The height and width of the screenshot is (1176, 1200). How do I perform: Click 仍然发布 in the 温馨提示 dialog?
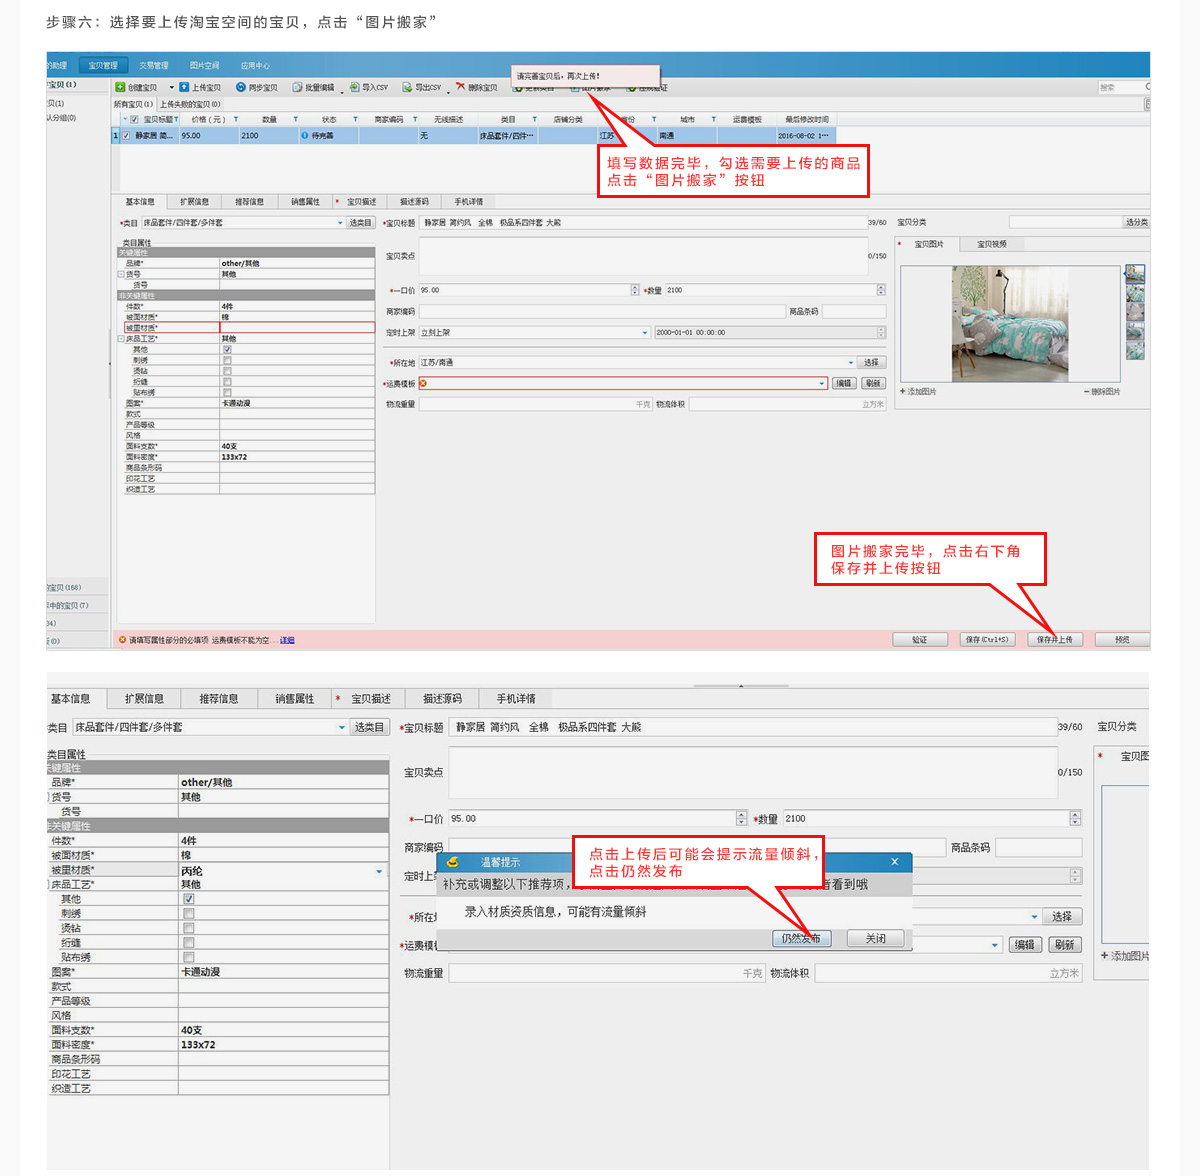[801, 938]
